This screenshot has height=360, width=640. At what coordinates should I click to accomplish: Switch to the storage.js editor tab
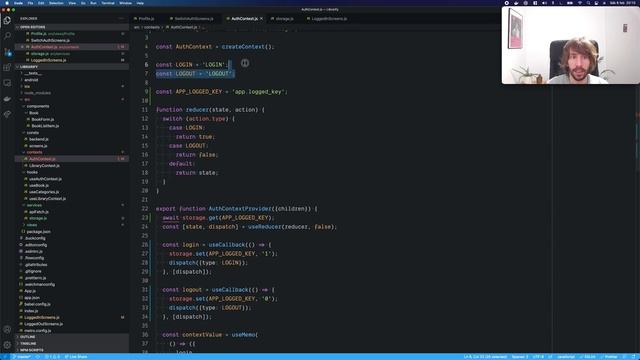(x=284, y=18)
